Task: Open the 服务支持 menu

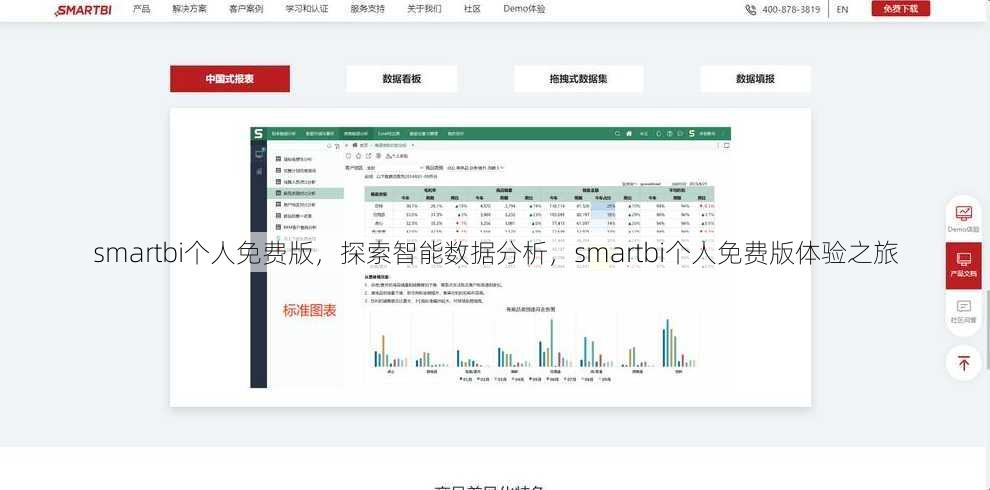Action: [367, 9]
